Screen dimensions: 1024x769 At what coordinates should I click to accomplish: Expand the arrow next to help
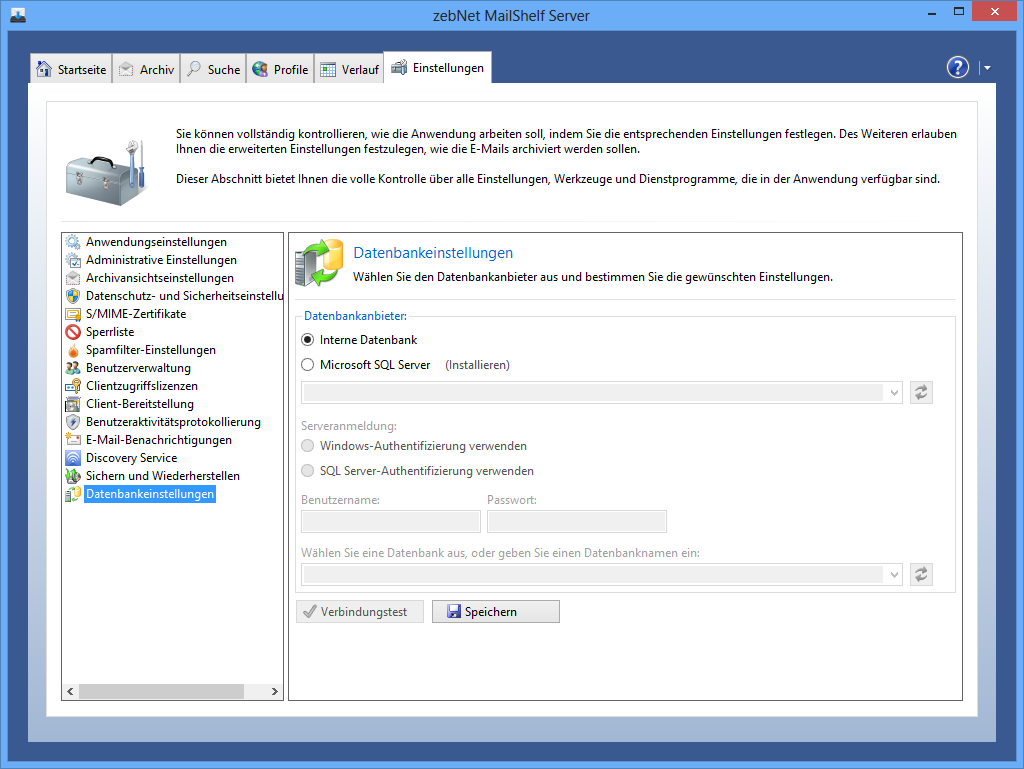click(987, 68)
